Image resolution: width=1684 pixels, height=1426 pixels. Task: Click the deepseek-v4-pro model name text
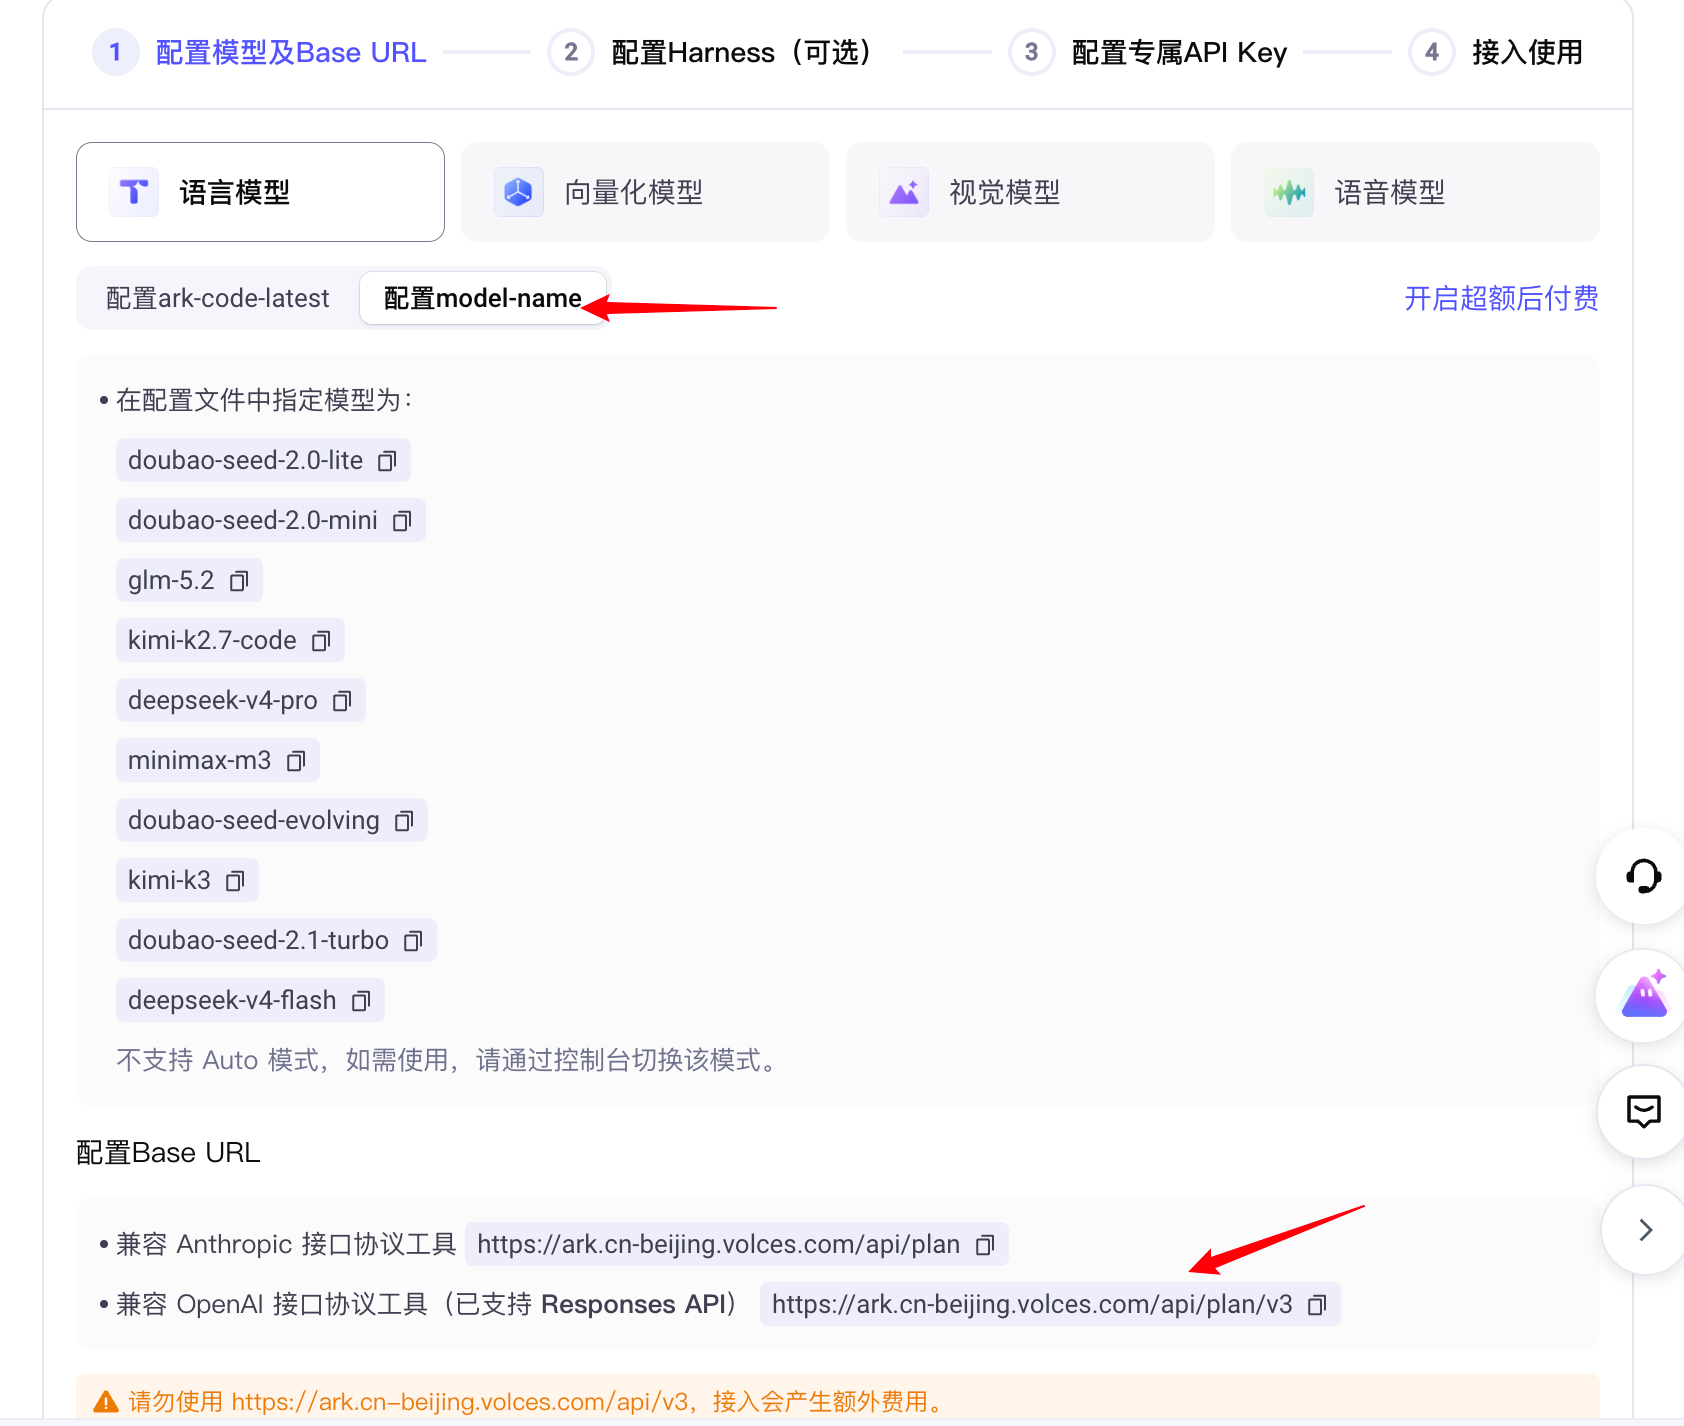pos(223,700)
